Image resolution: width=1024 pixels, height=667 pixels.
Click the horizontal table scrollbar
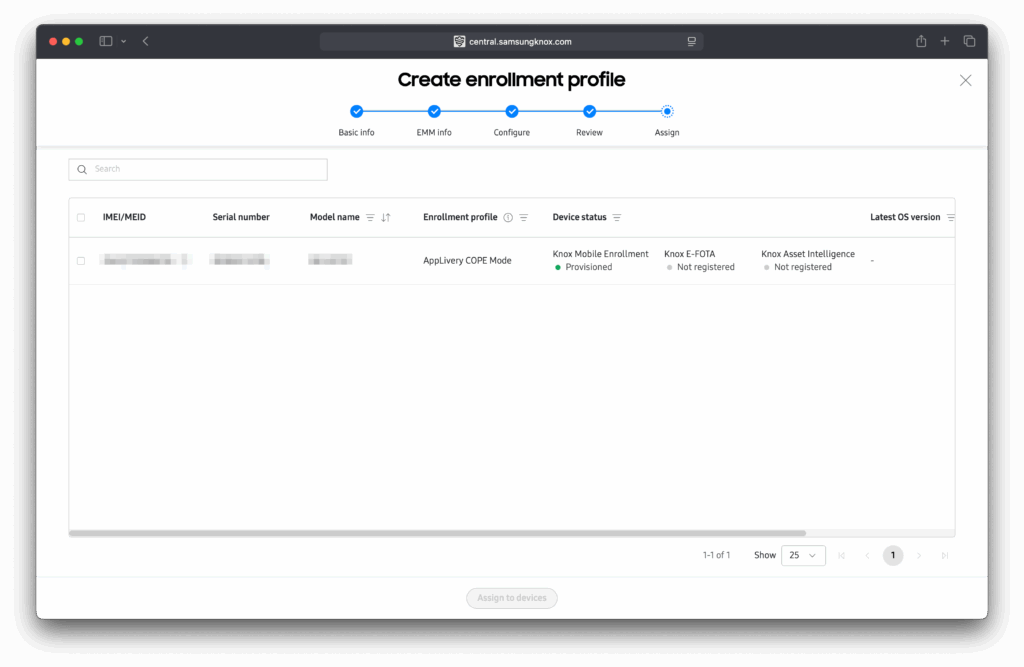(x=437, y=534)
